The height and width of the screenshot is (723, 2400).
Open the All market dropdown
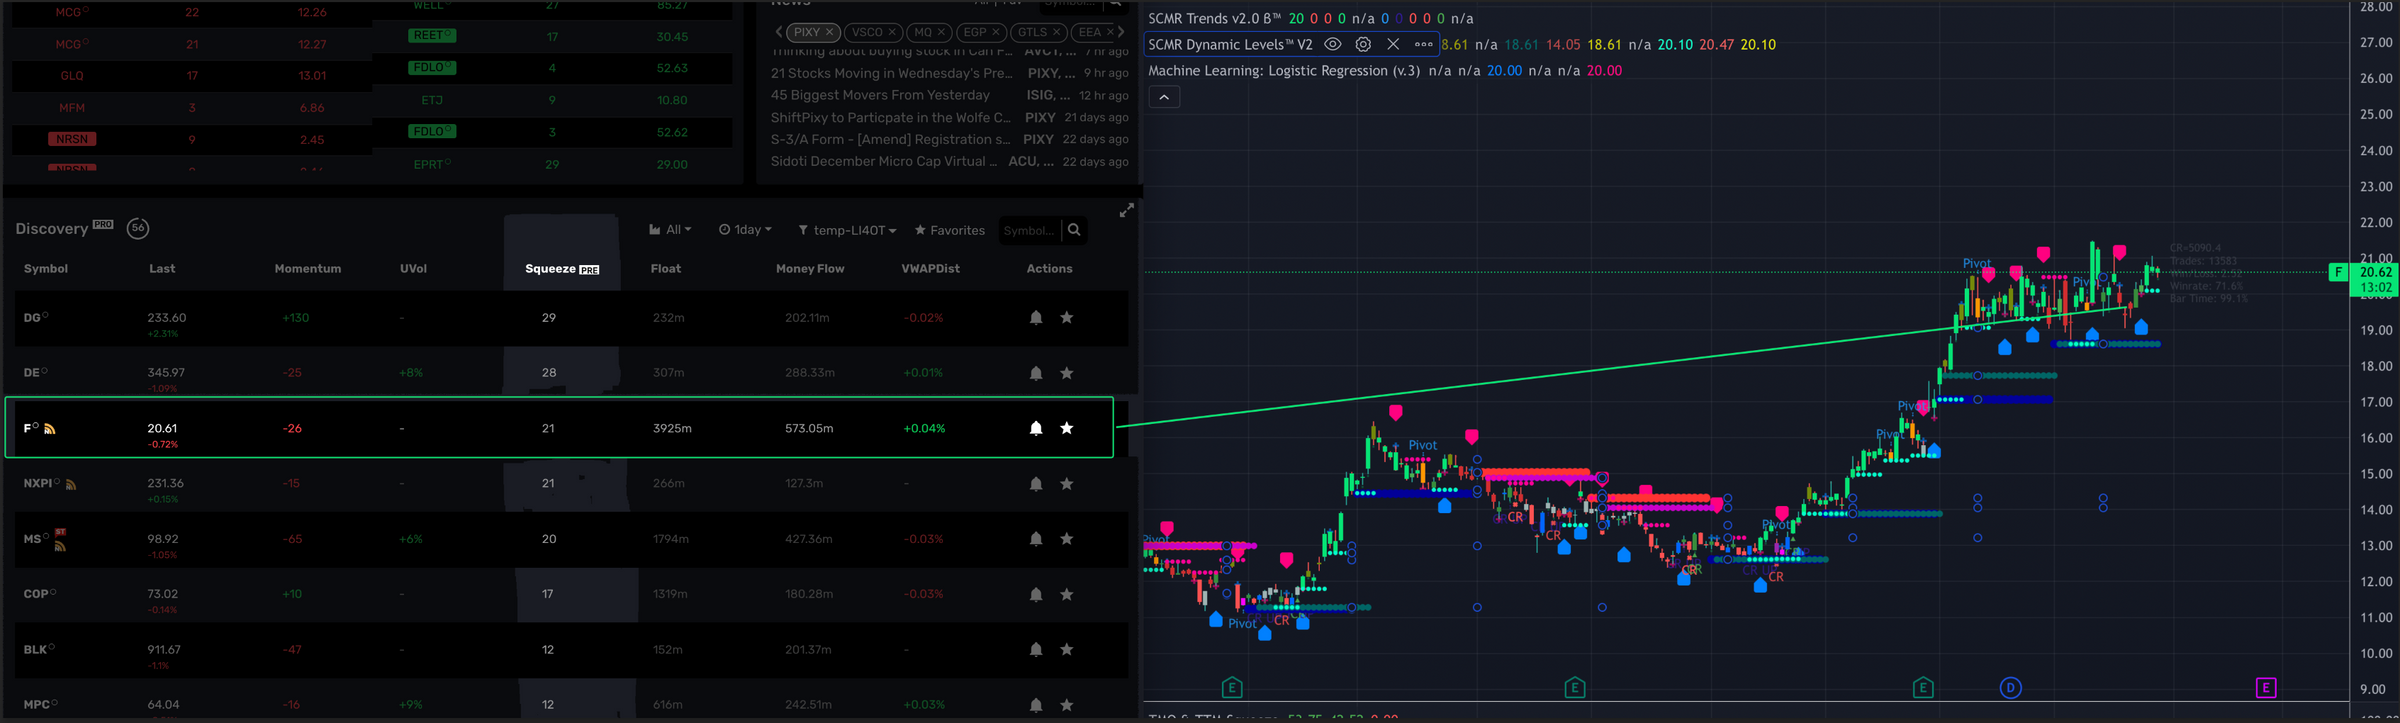(670, 230)
